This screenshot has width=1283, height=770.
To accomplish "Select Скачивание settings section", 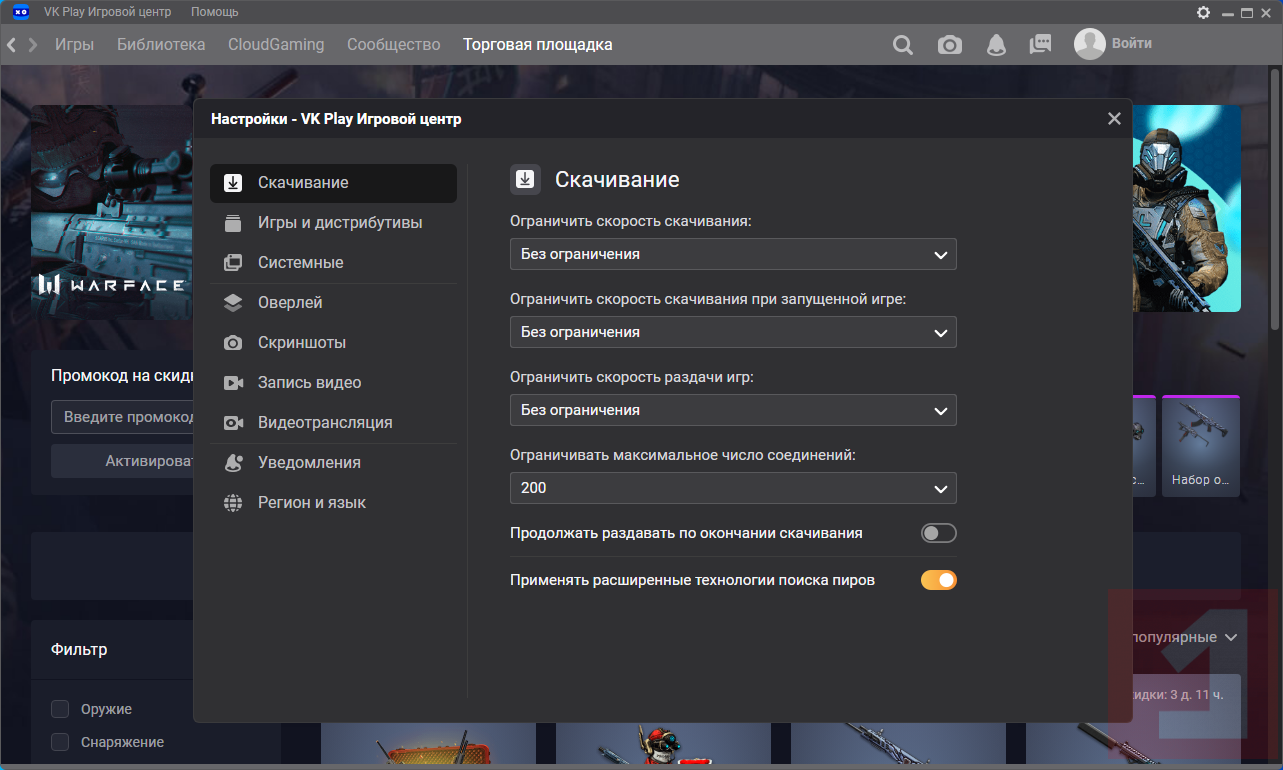I will [333, 183].
